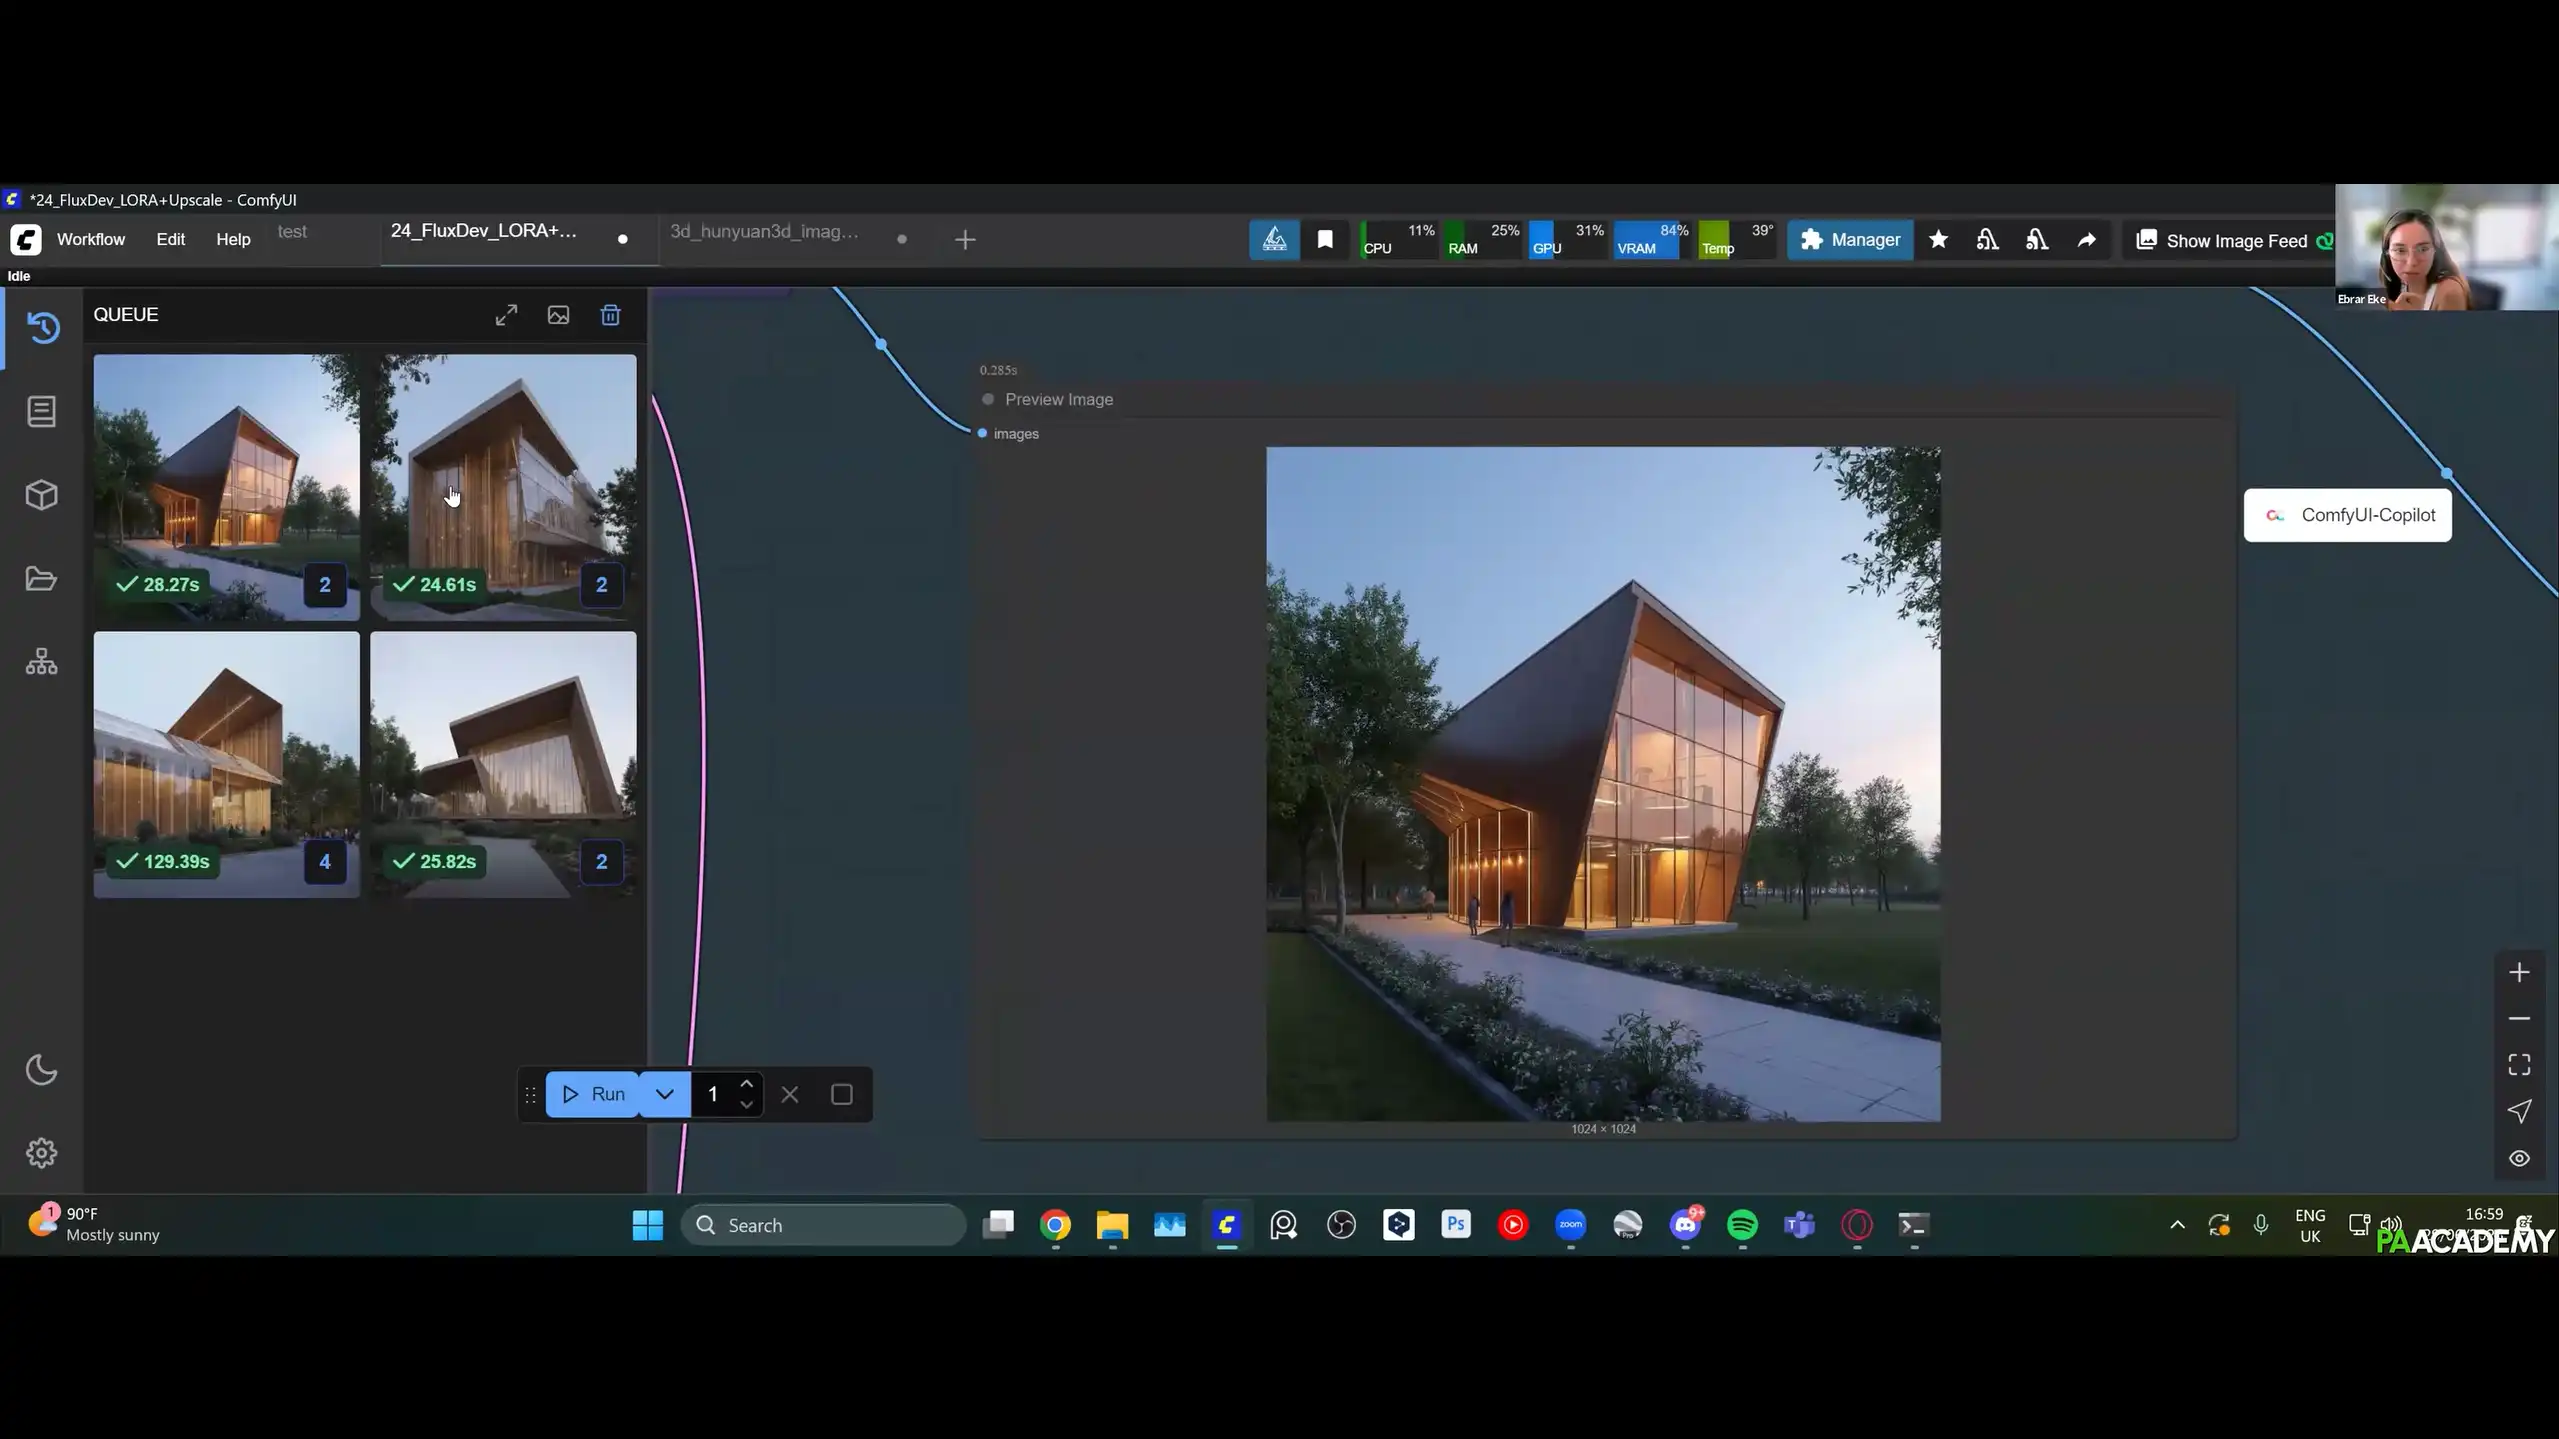The height and width of the screenshot is (1439, 2559).
Task: Click the share arrow toolbar icon
Action: click(x=2086, y=240)
